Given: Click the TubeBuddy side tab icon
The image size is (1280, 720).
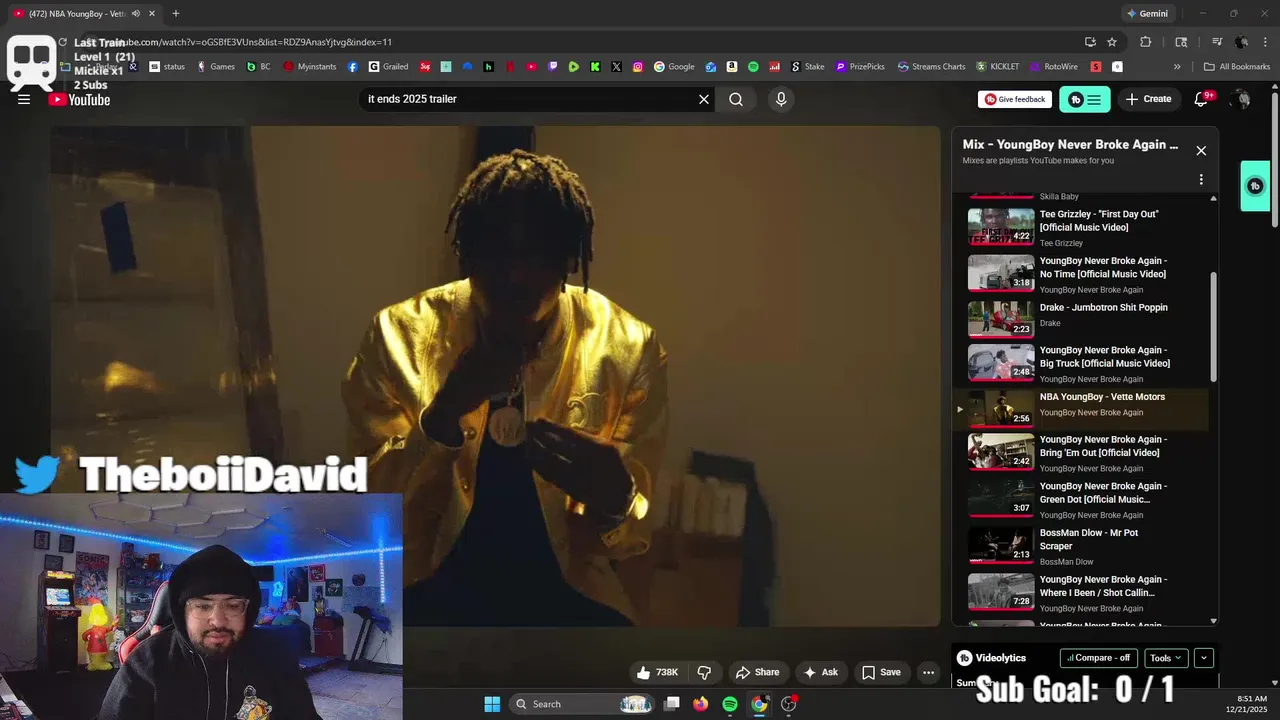Looking at the screenshot, I should [x=1256, y=186].
